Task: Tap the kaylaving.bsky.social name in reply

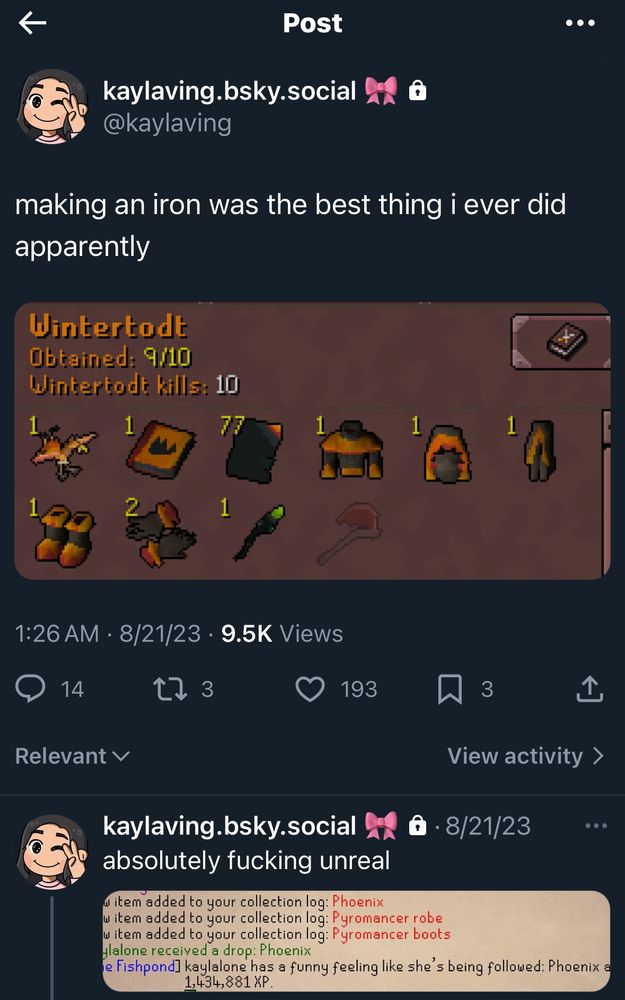Action: 230,825
